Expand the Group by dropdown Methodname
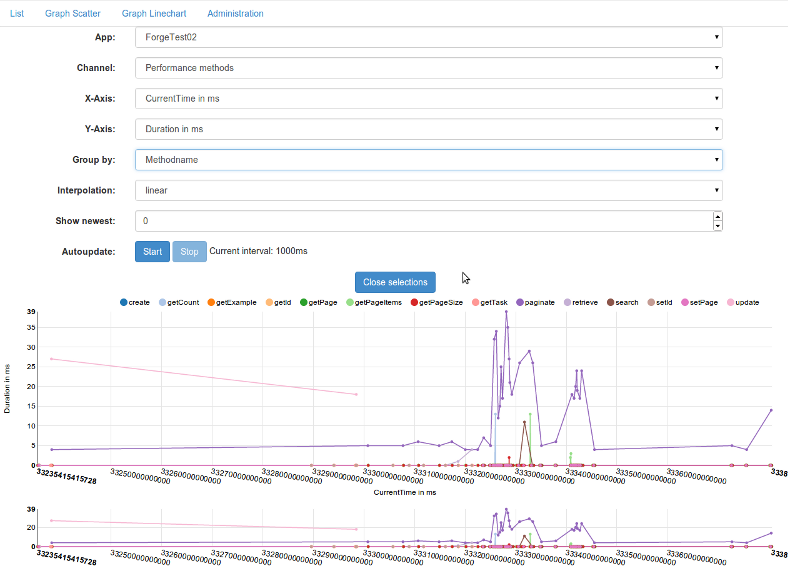788x576 pixels. click(x=429, y=160)
